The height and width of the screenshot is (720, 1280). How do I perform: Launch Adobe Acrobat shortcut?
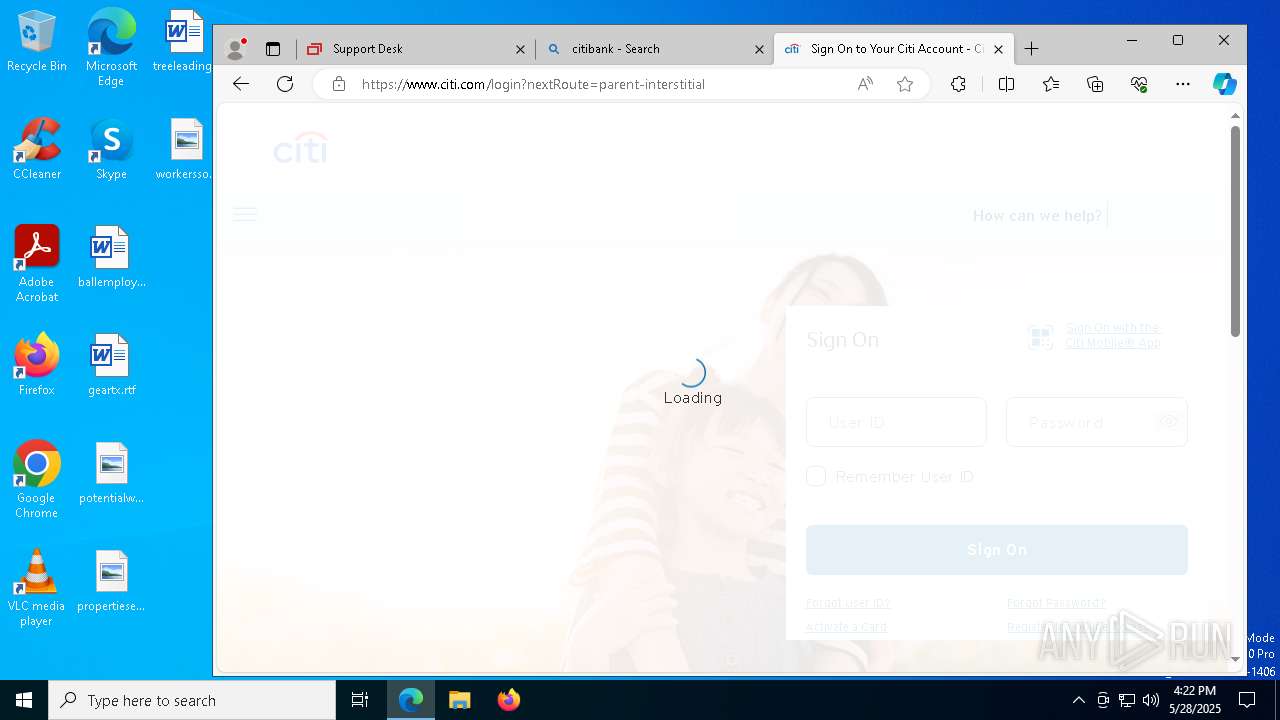coord(37,264)
